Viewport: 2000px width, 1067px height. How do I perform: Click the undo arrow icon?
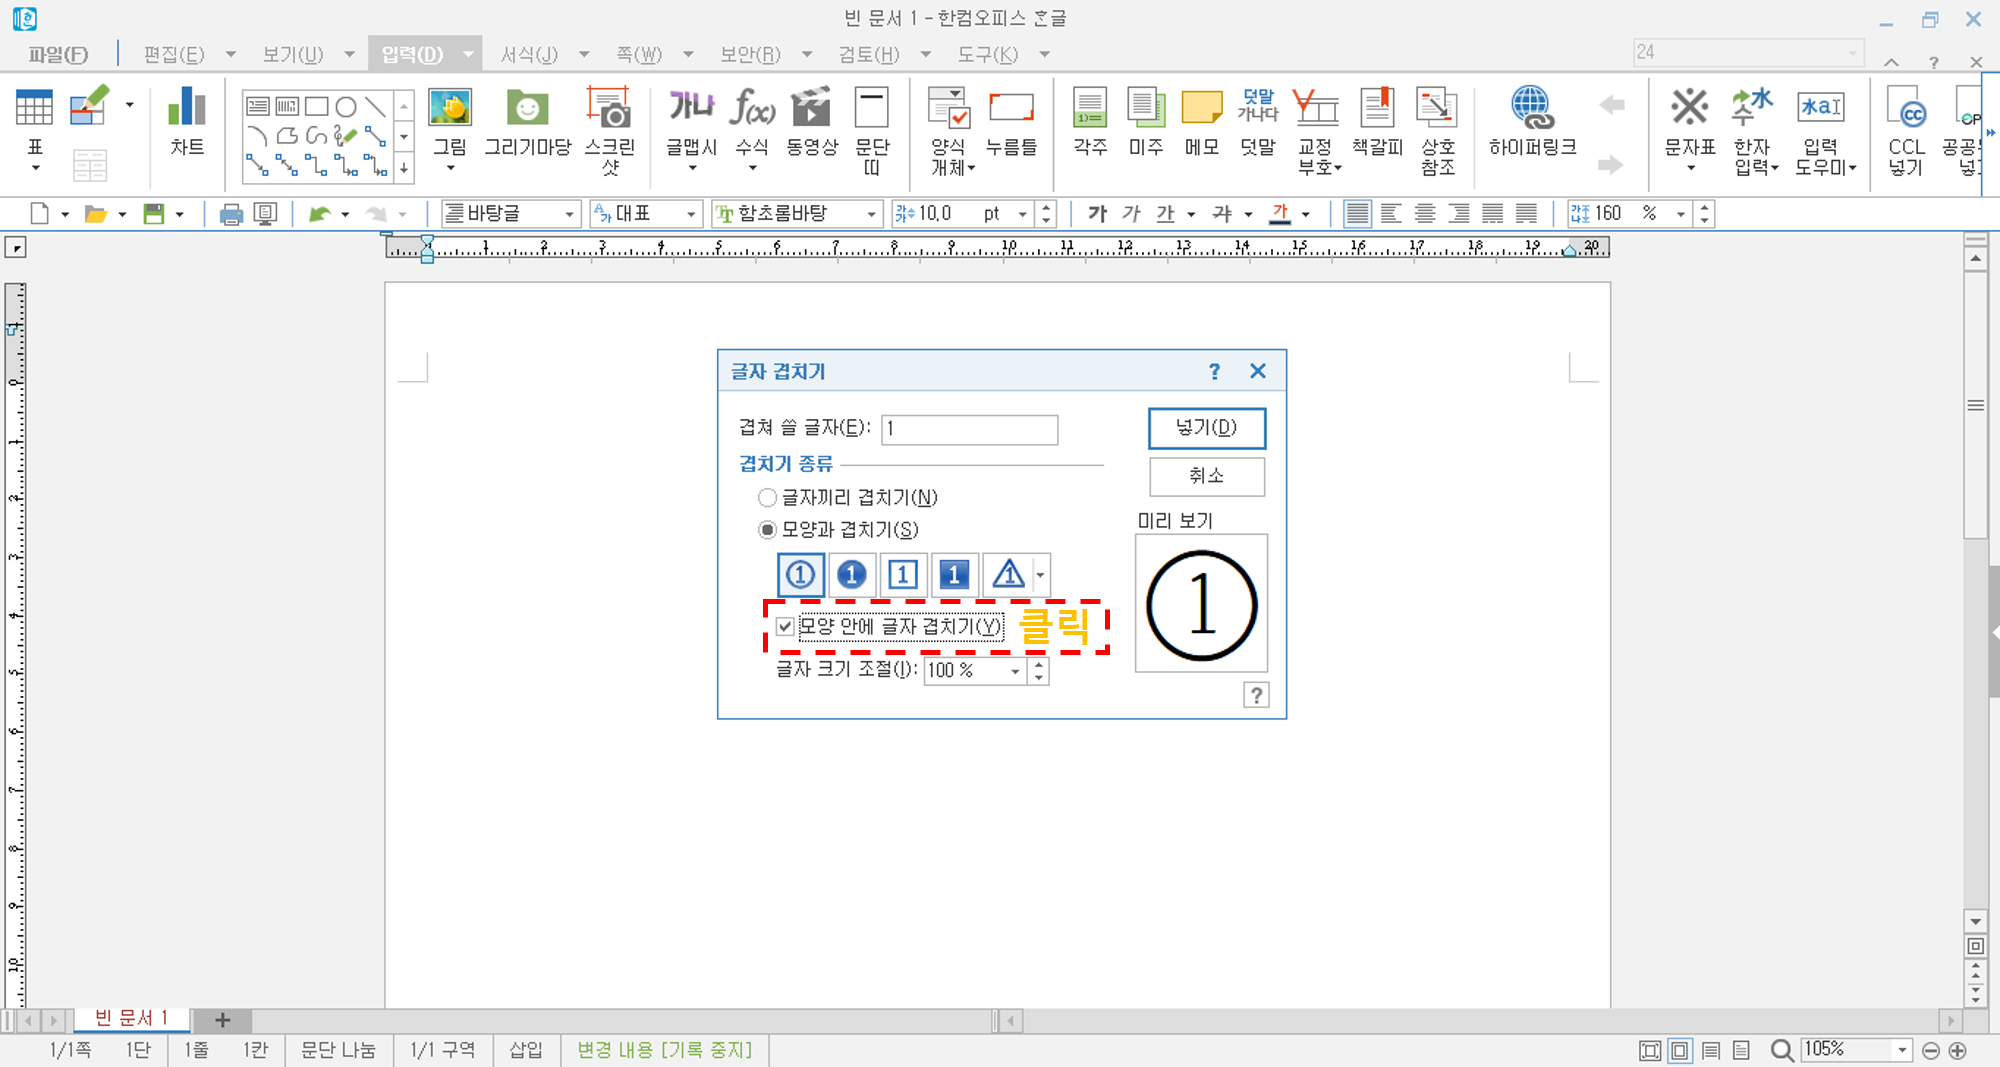pos(319,213)
